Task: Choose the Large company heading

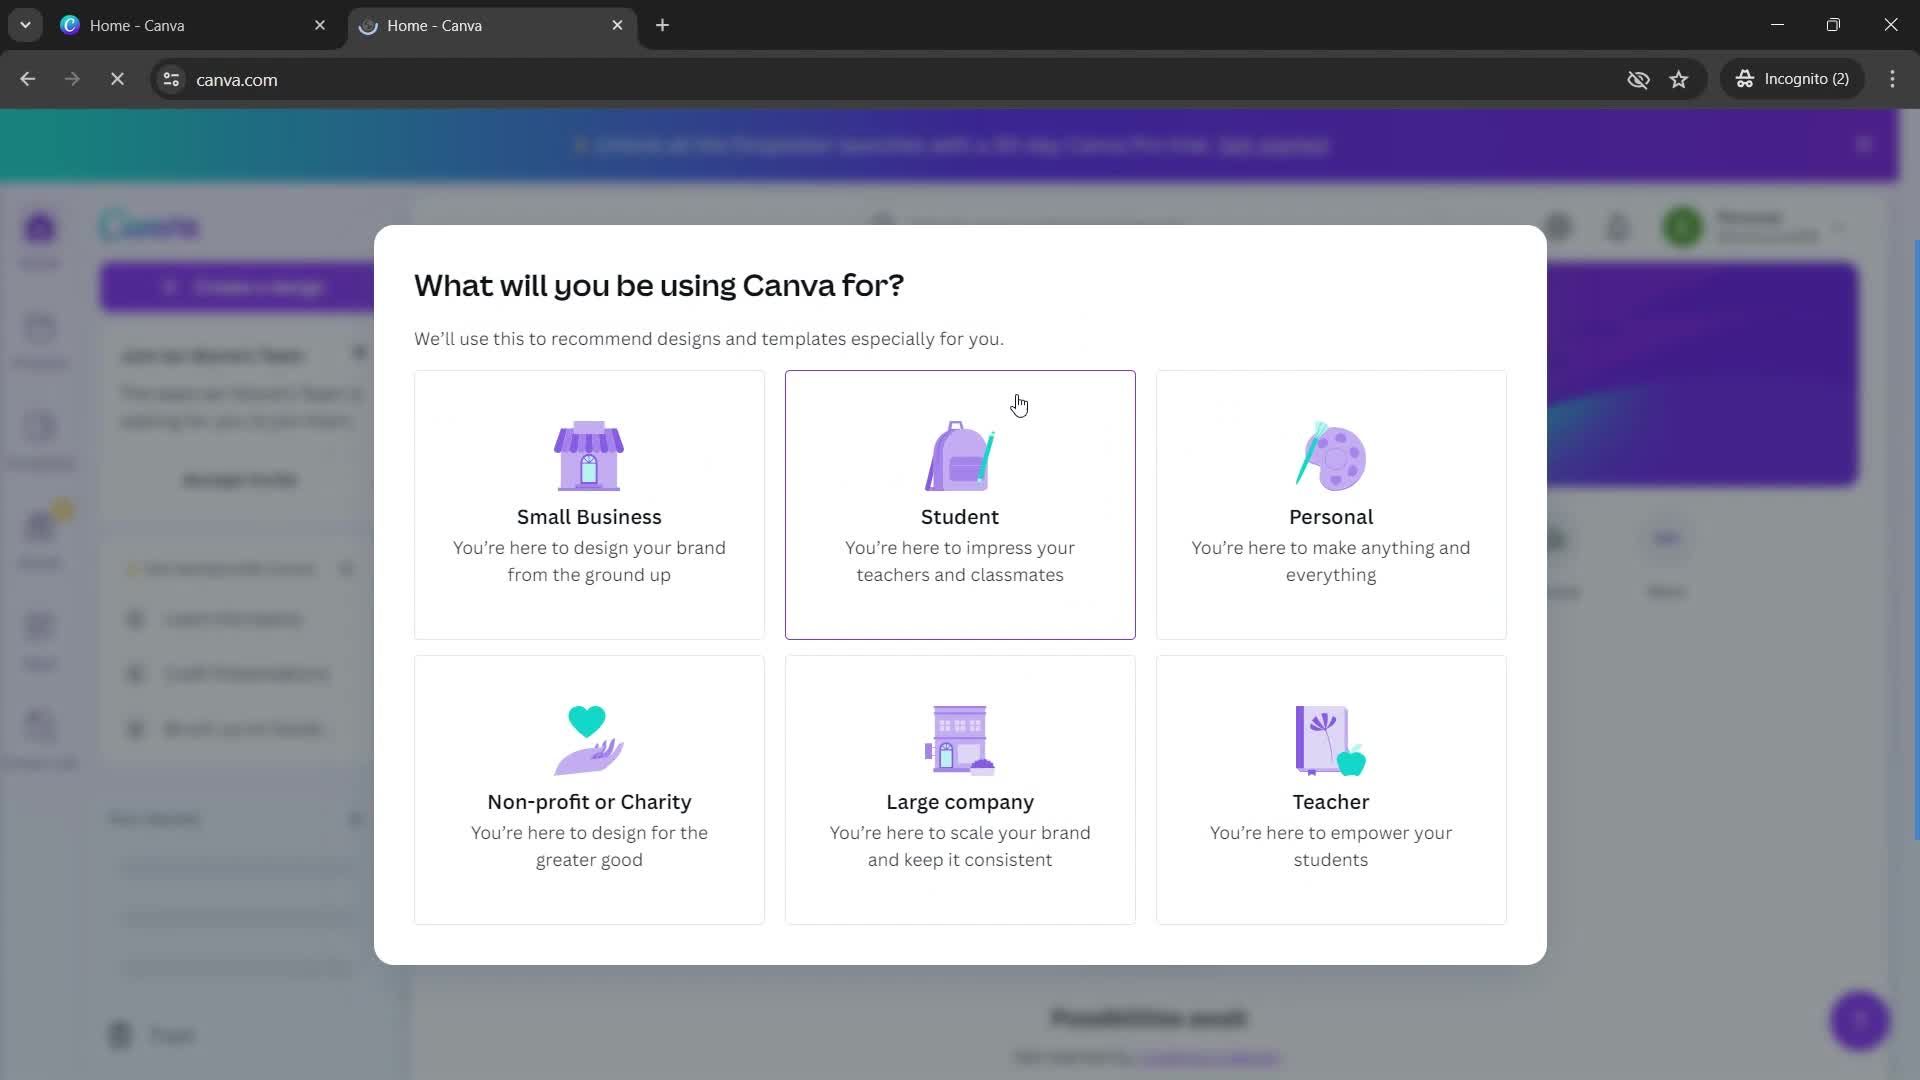Action: pyautogui.click(x=960, y=802)
